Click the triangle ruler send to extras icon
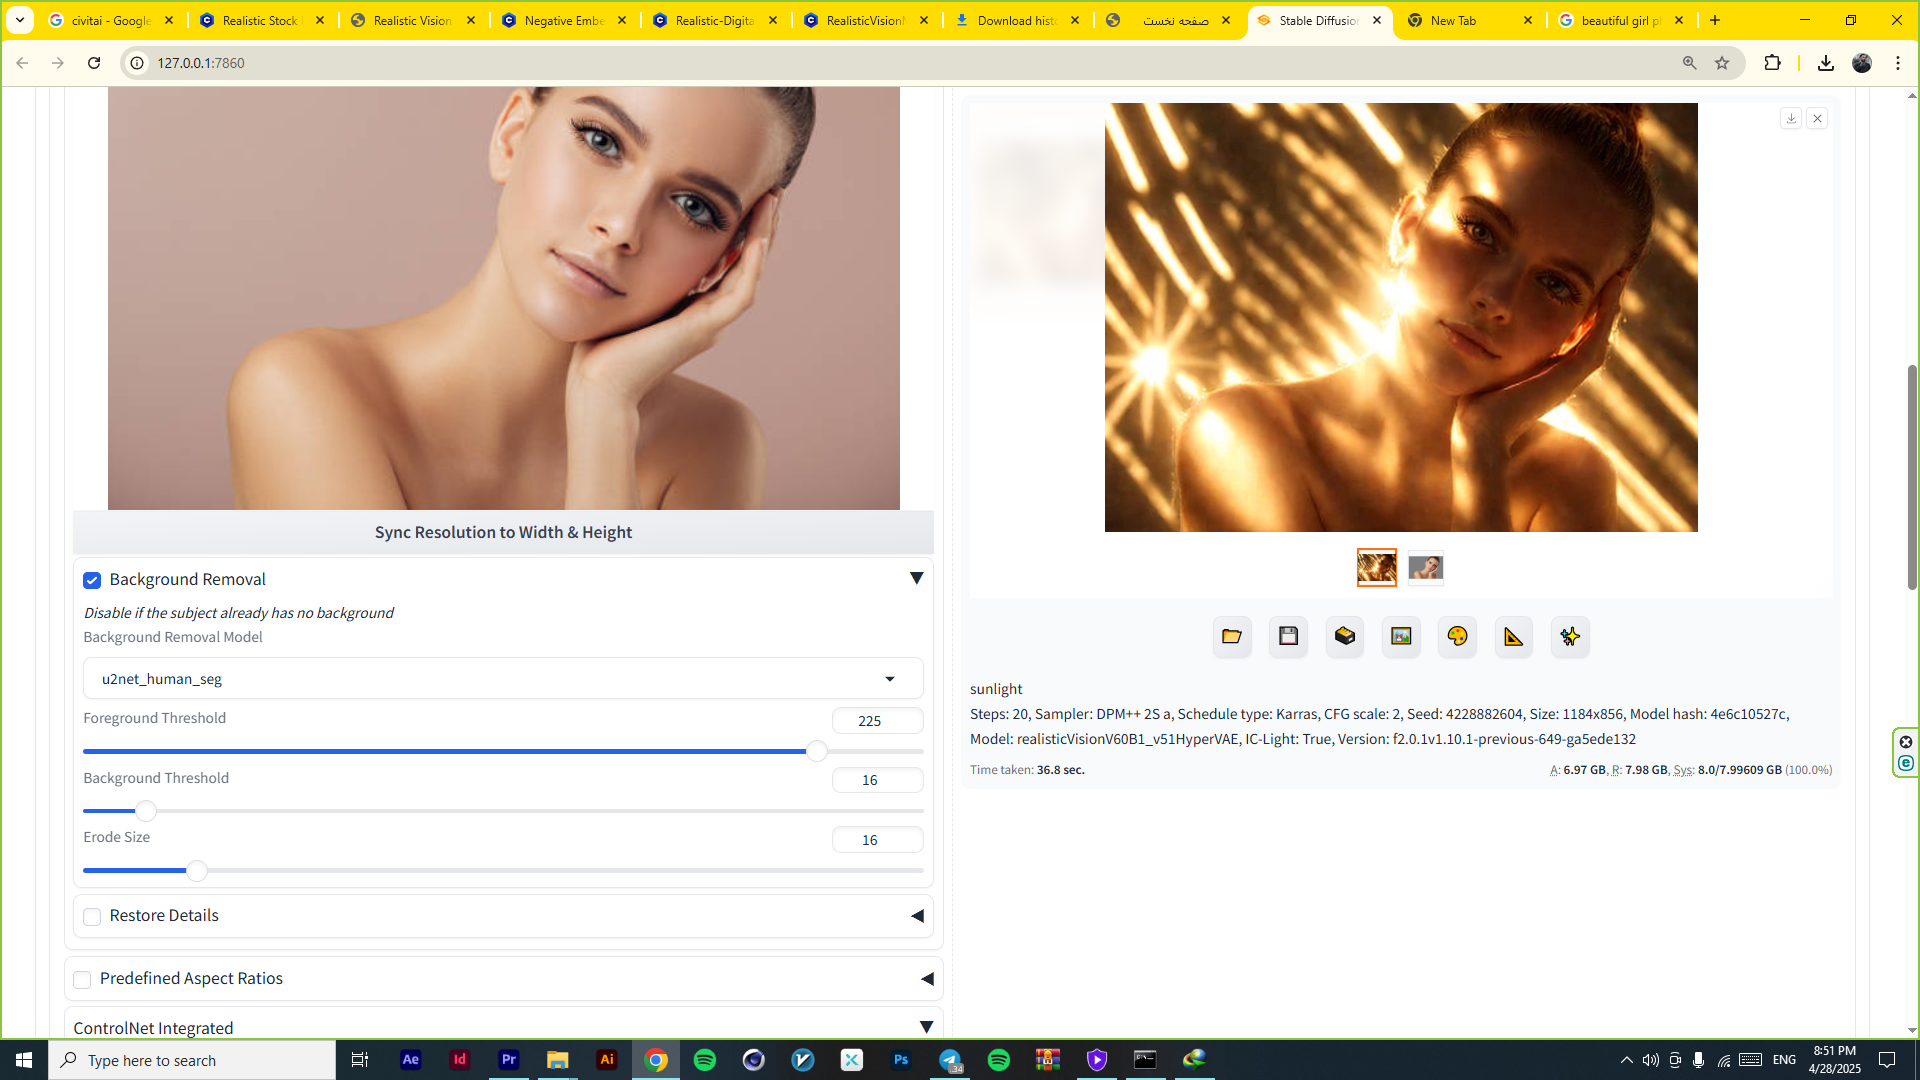 tap(1513, 637)
